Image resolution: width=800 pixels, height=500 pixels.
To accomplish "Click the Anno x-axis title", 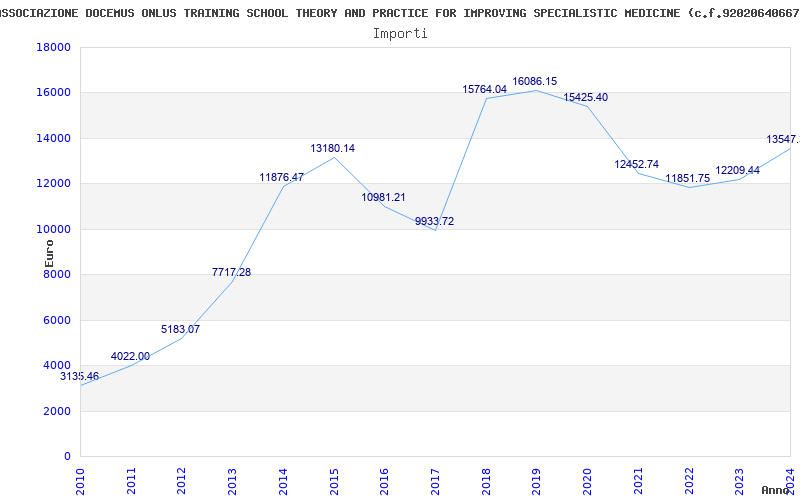I will coord(777,490).
